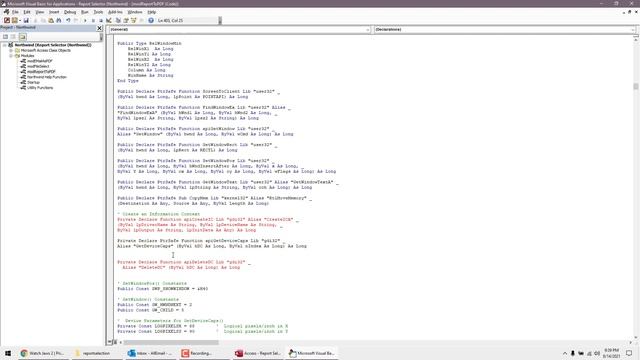Open the Tools menu
This screenshot has width=640, height=360.
(98, 12)
